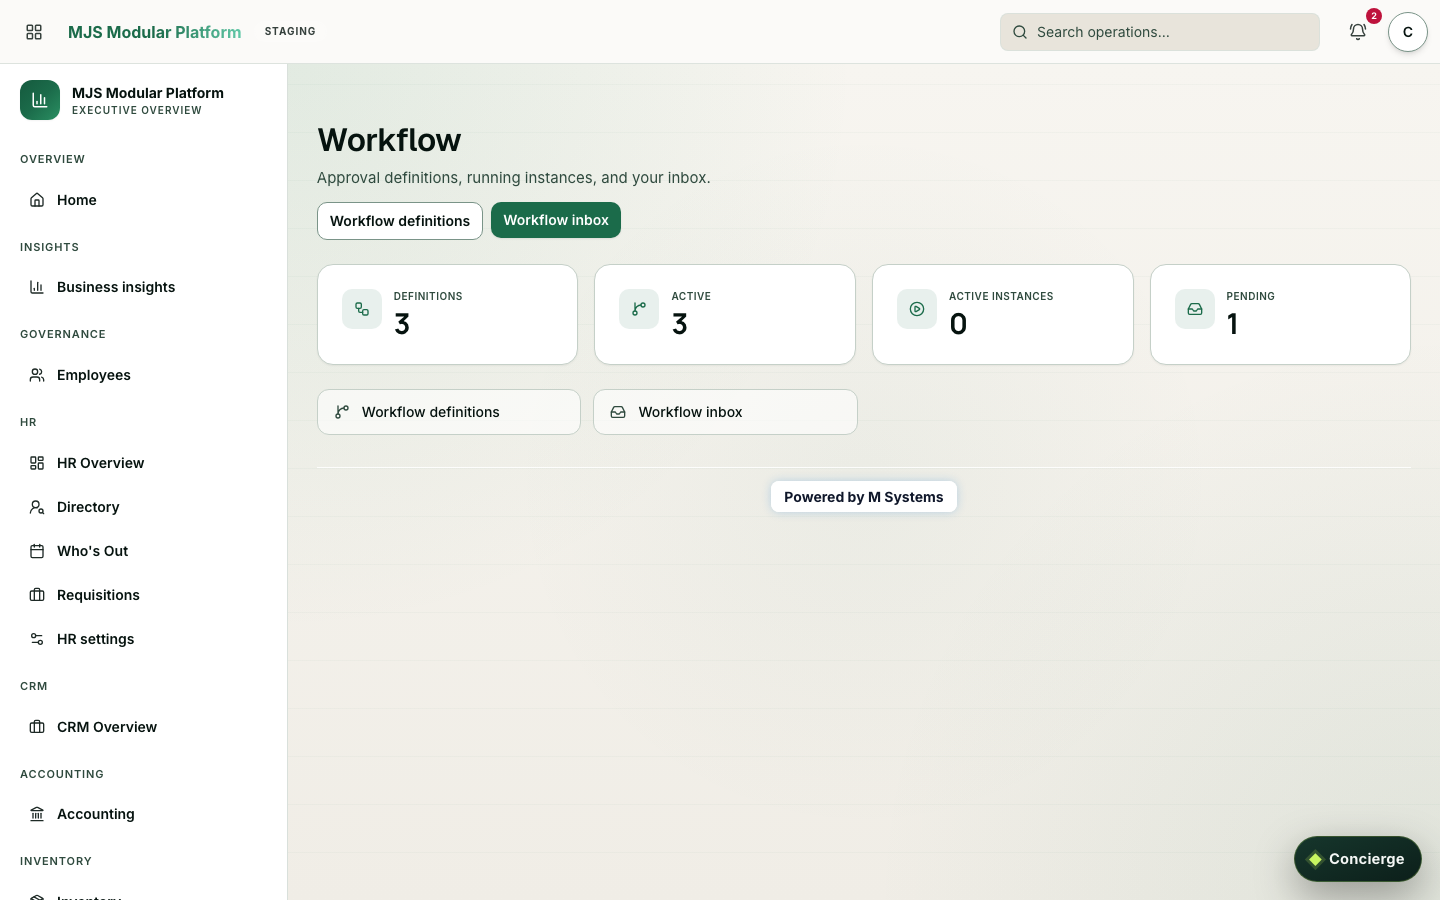Open Business insights page
The height and width of the screenshot is (900, 1440).
coord(143,287)
